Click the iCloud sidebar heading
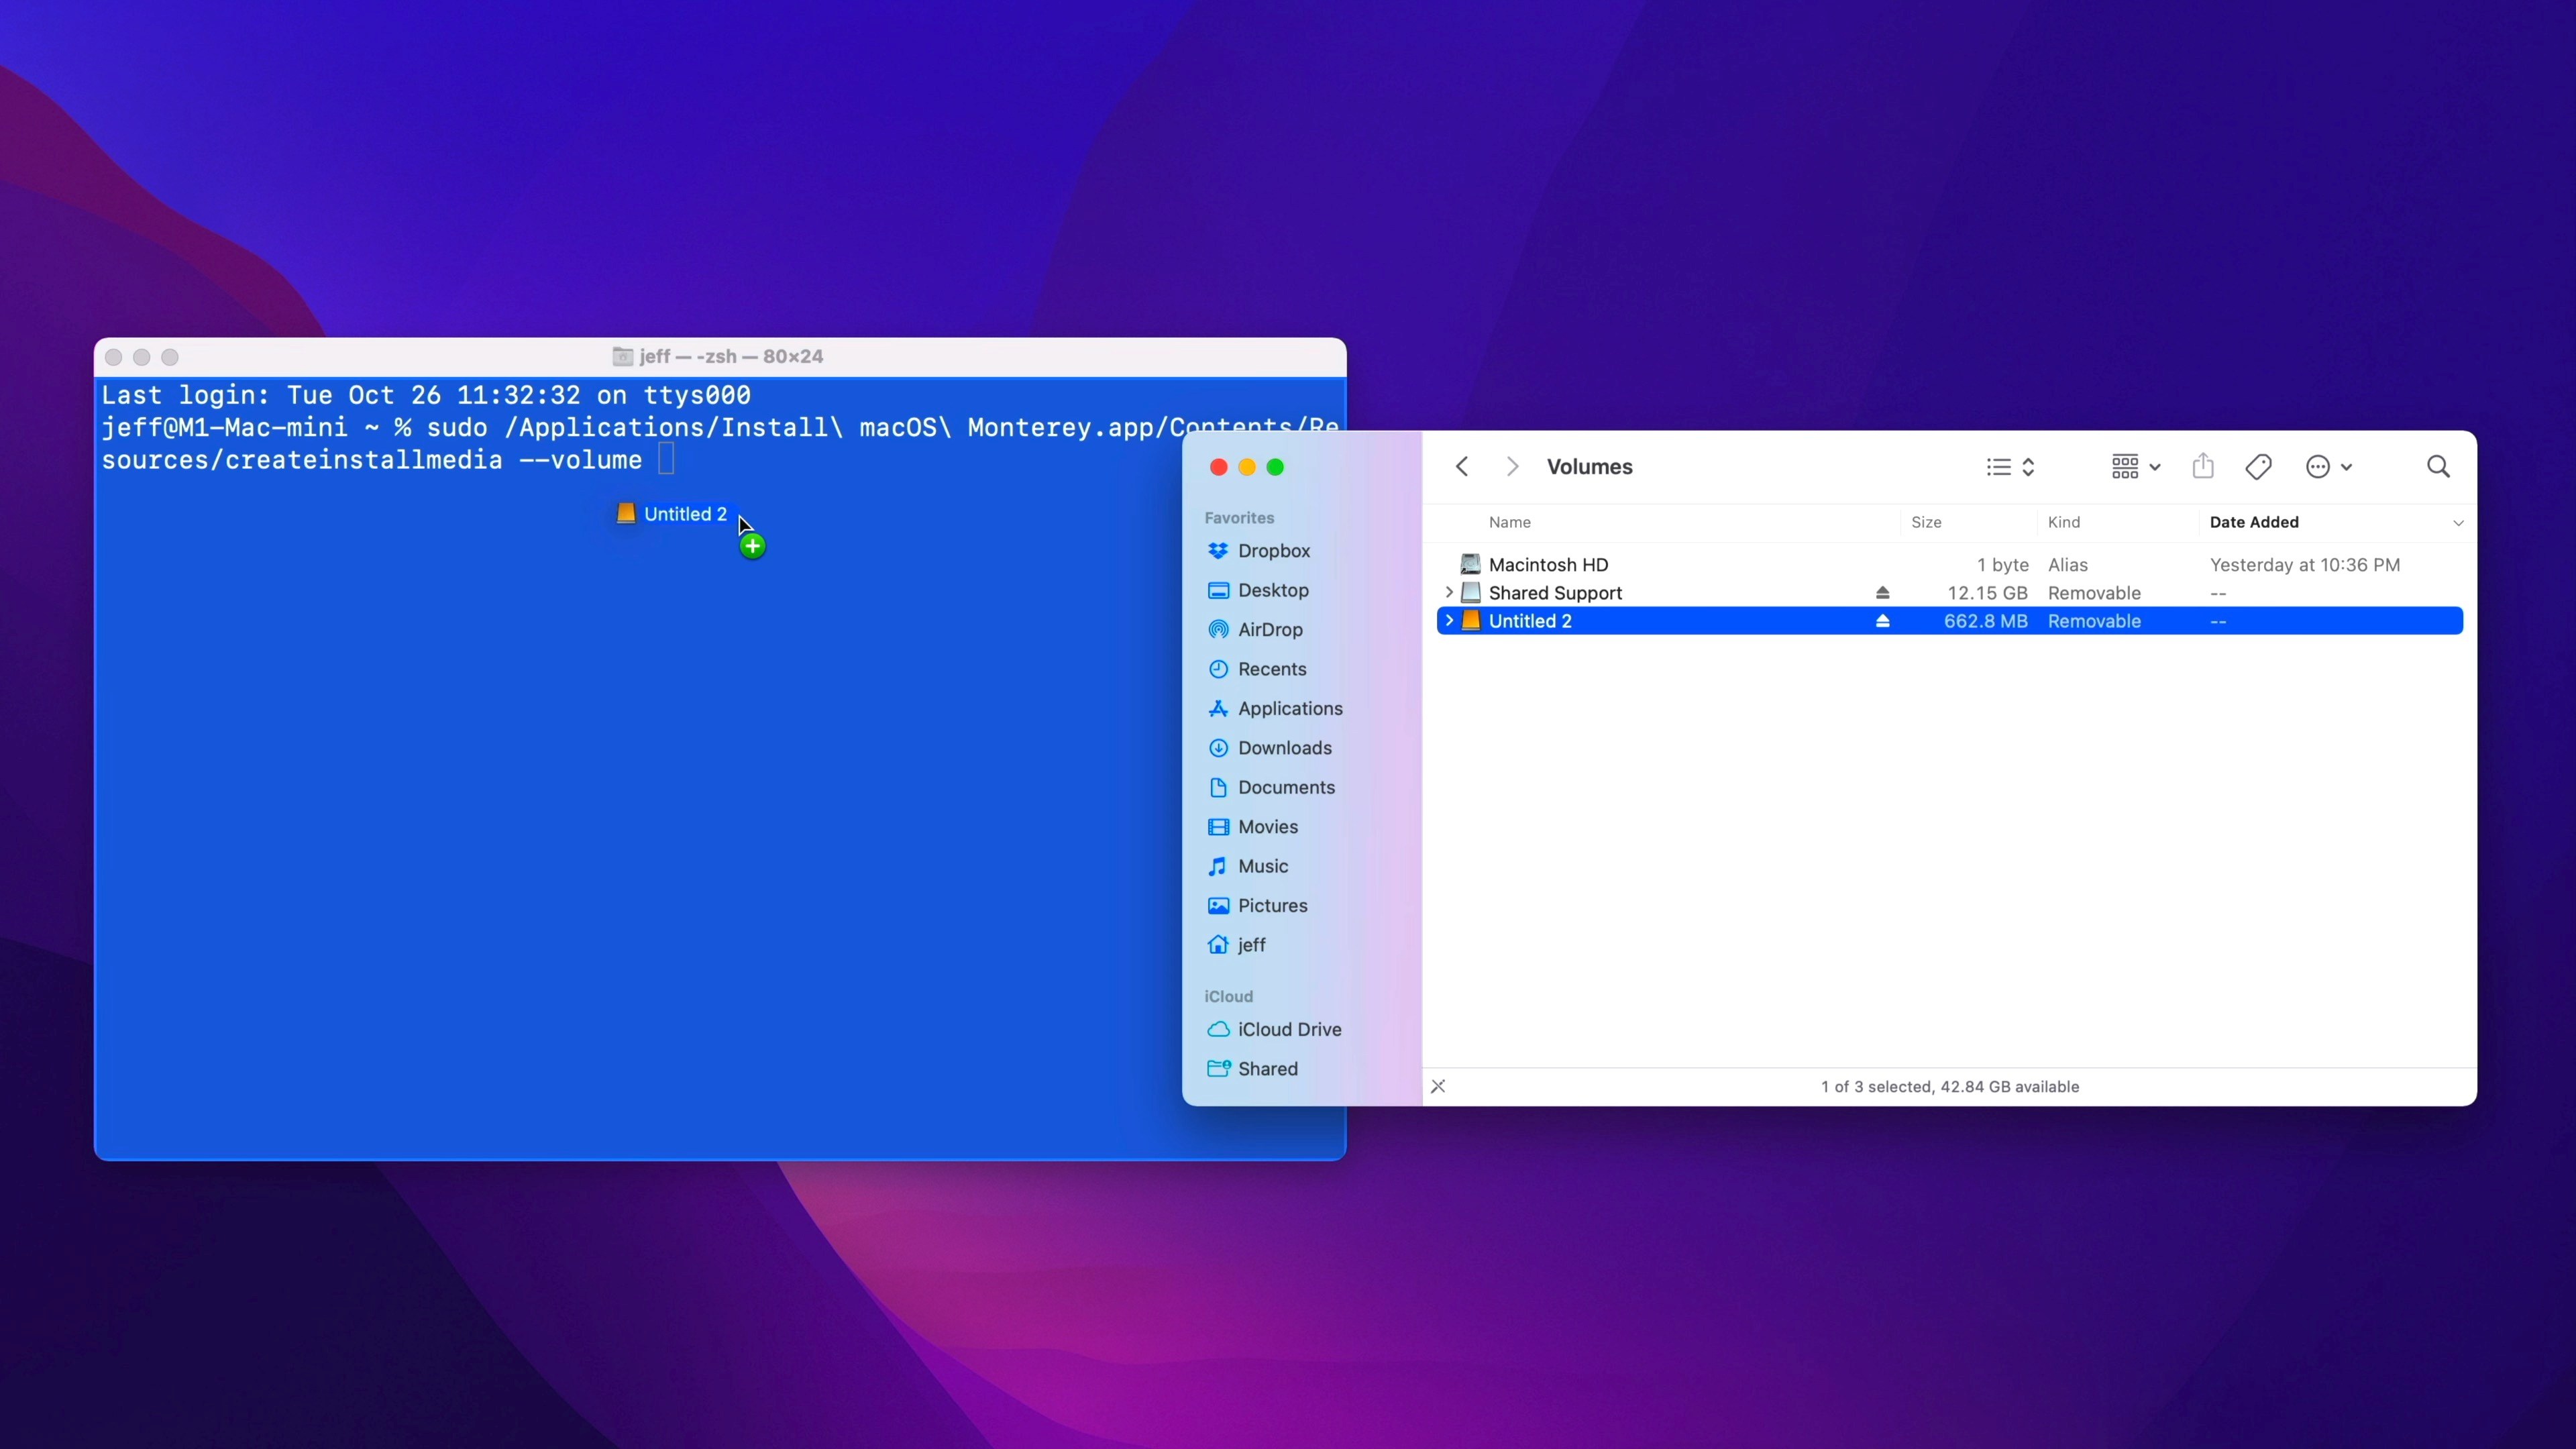Viewport: 2576px width, 1449px height. pyautogui.click(x=1228, y=997)
